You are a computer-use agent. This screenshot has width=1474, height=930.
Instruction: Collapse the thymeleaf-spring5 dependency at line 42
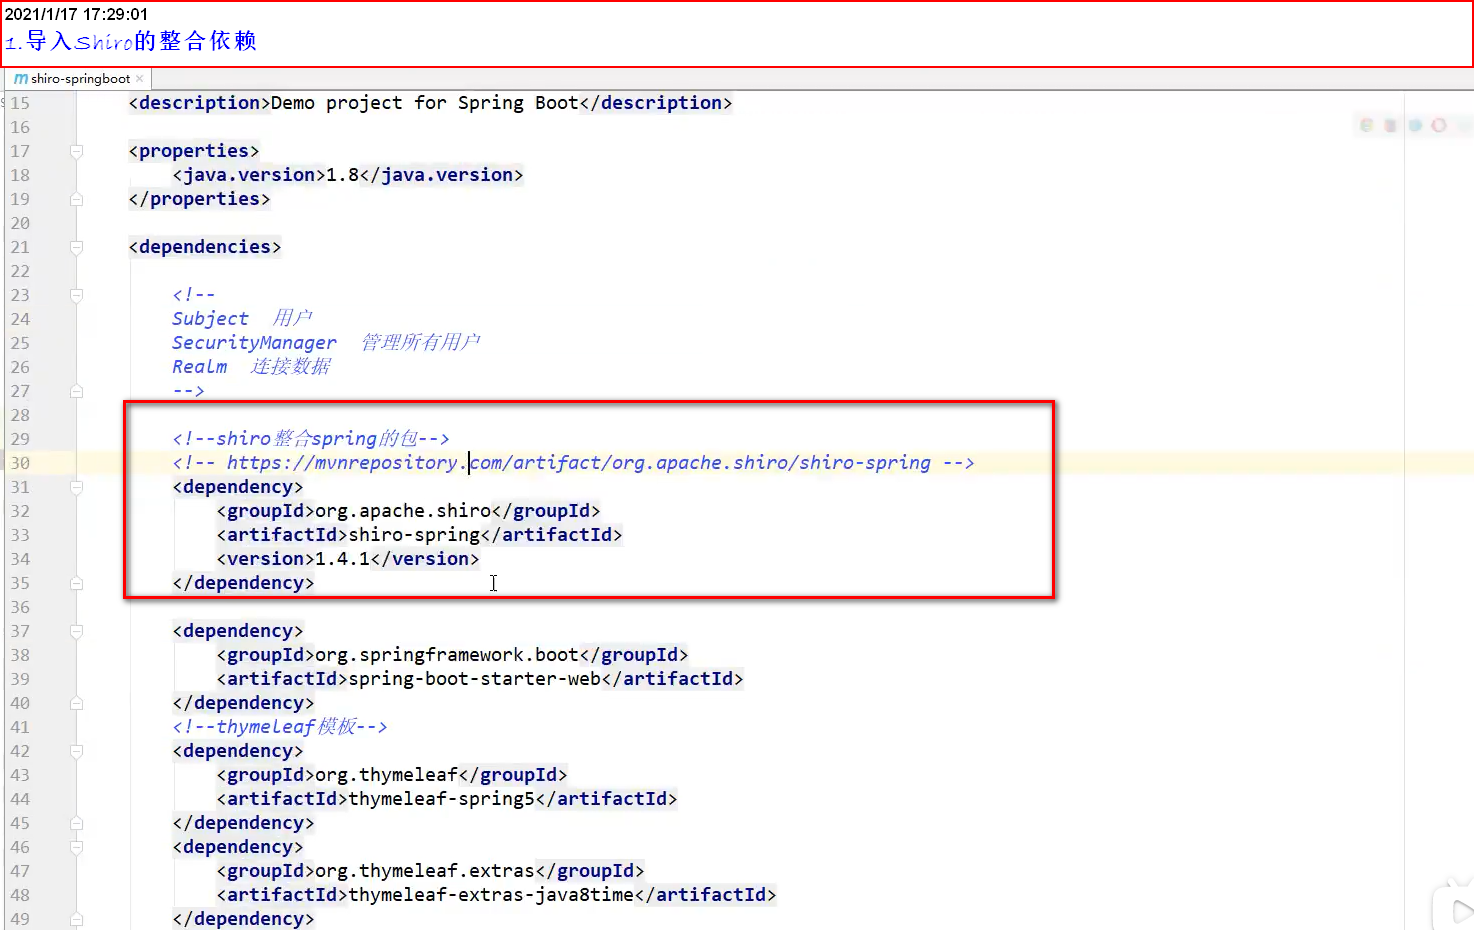coord(76,751)
